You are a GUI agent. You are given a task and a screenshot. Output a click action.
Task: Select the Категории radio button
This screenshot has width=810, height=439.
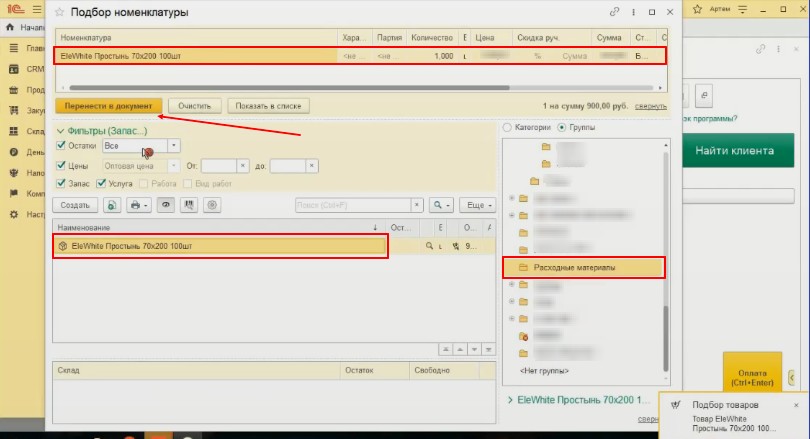tap(507, 127)
